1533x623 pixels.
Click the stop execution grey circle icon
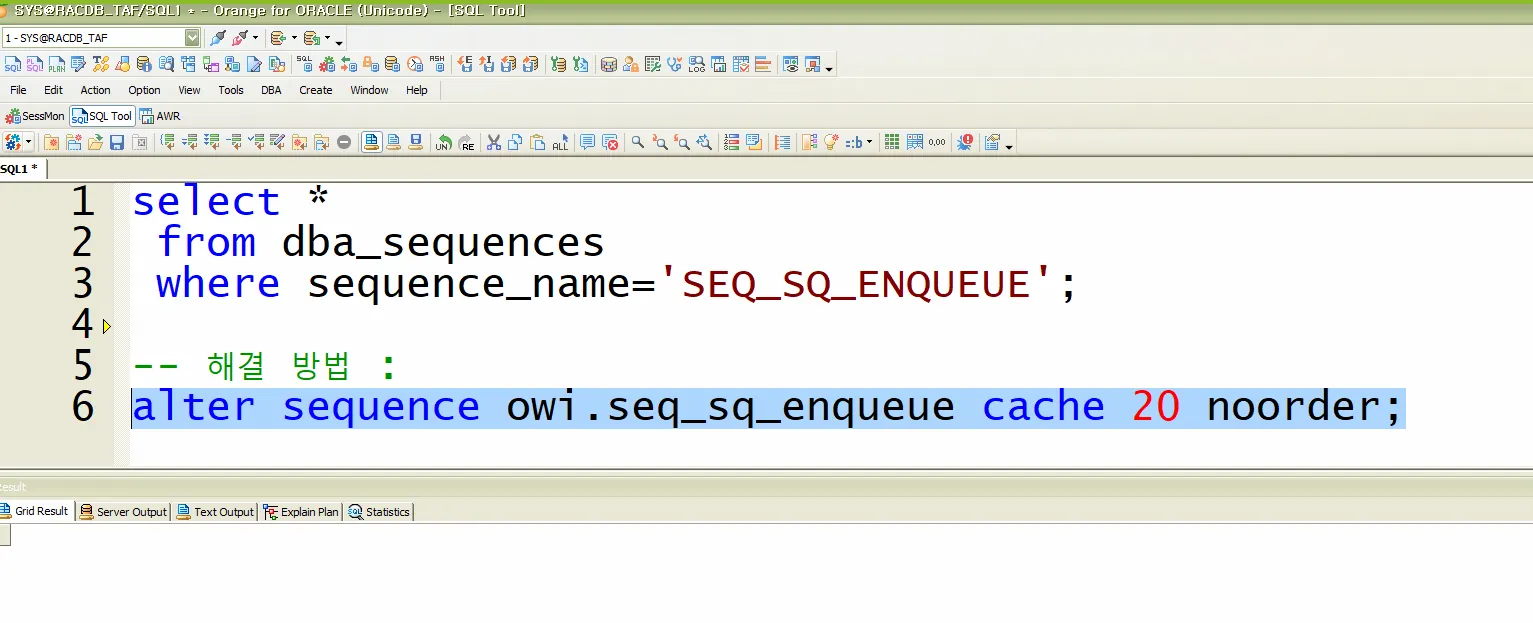pyautogui.click(x=344, y=143)
